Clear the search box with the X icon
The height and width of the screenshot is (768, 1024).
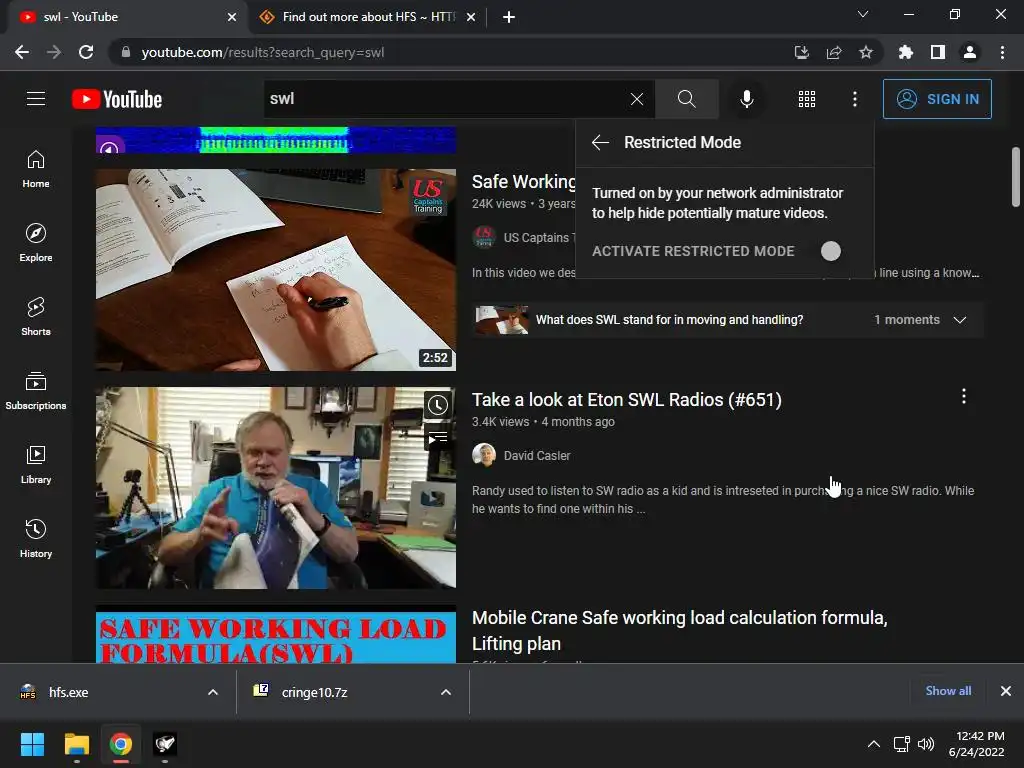(x=637, y=99)
